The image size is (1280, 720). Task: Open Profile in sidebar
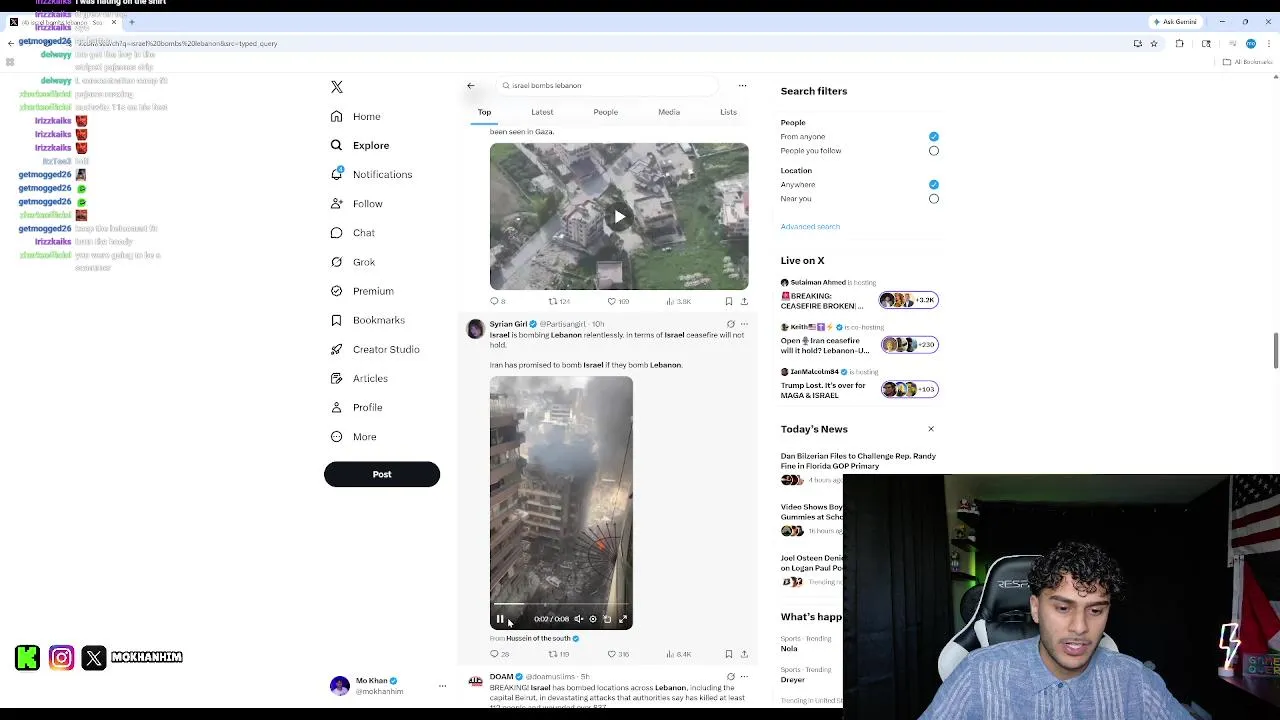pos(357,408)
